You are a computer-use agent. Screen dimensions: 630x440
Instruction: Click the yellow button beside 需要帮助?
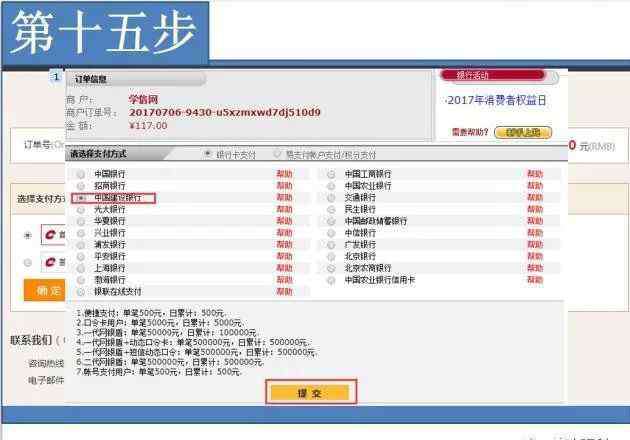[x=523, y=132]
